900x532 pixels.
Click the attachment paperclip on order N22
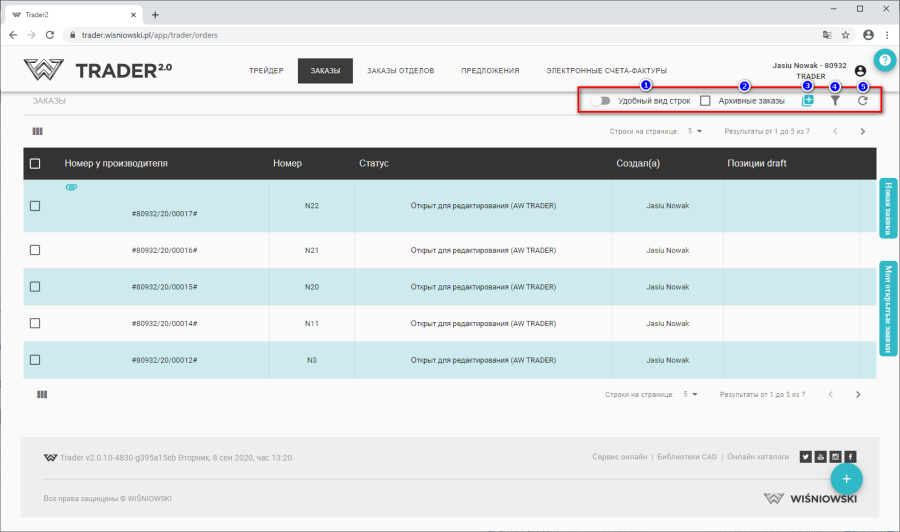coord(72,188)
